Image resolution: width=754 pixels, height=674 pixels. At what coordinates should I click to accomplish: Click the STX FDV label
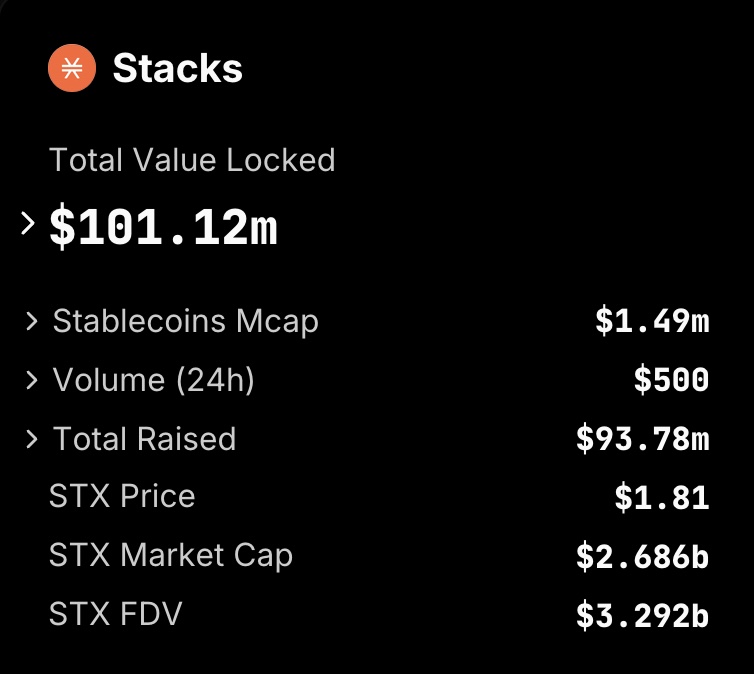(116, 613)
